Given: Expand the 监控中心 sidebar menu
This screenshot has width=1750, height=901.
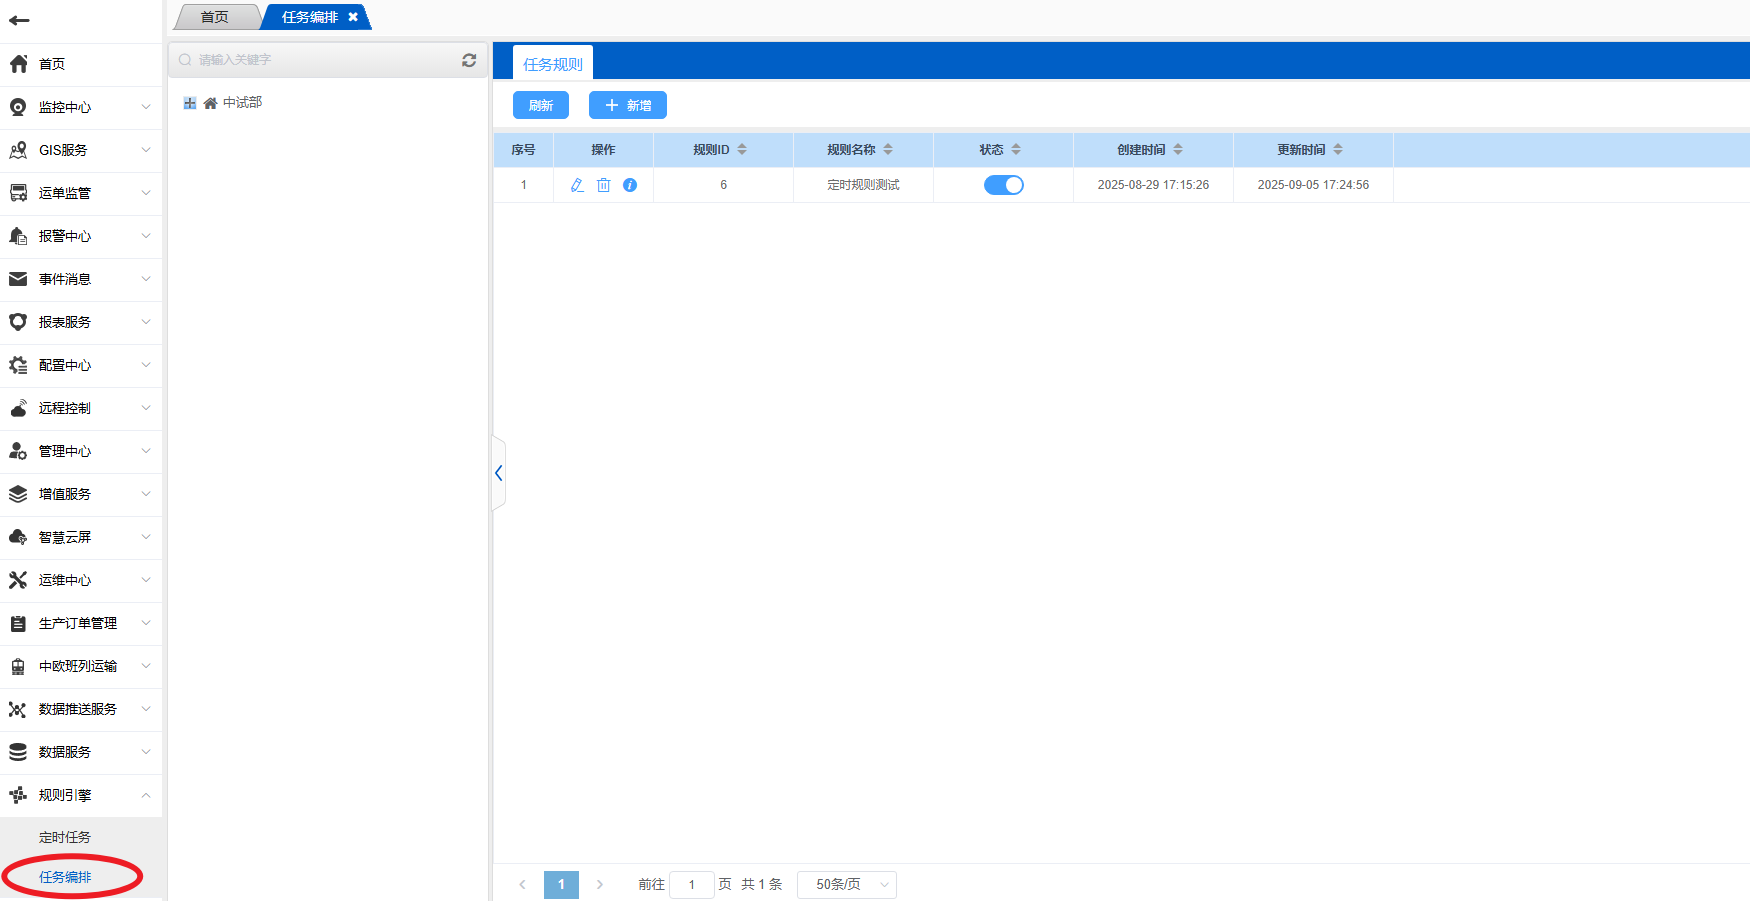Looking at the screenshot, I should pos(80,107).
